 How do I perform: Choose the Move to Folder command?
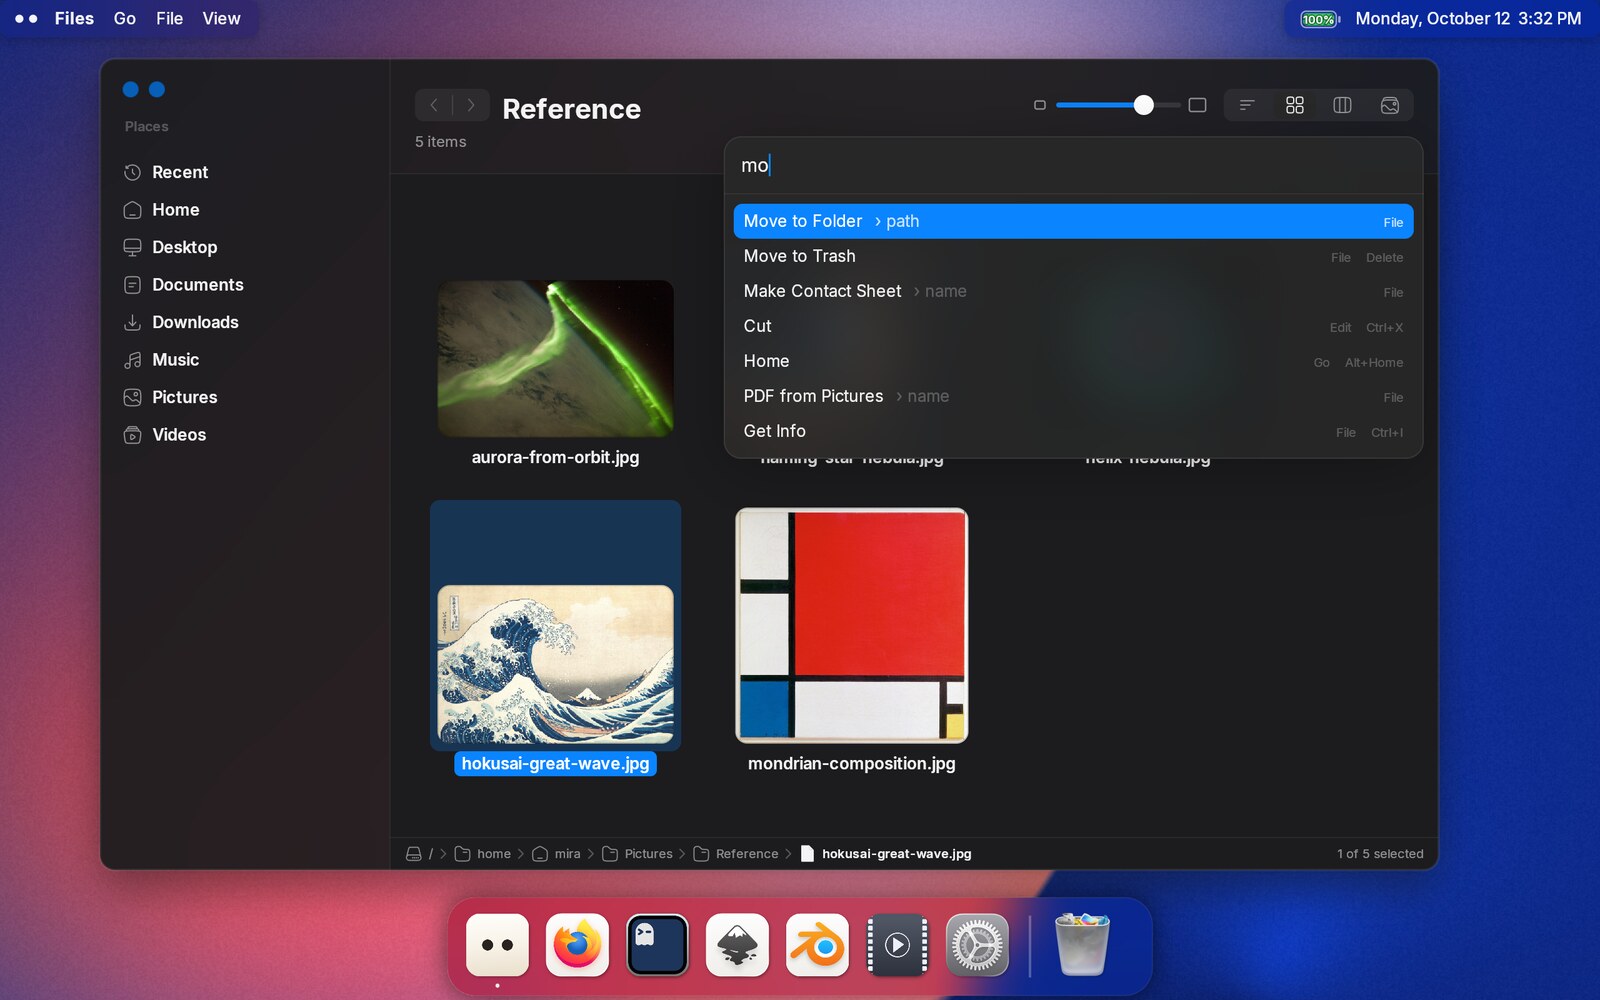(x=1073, y=221)
